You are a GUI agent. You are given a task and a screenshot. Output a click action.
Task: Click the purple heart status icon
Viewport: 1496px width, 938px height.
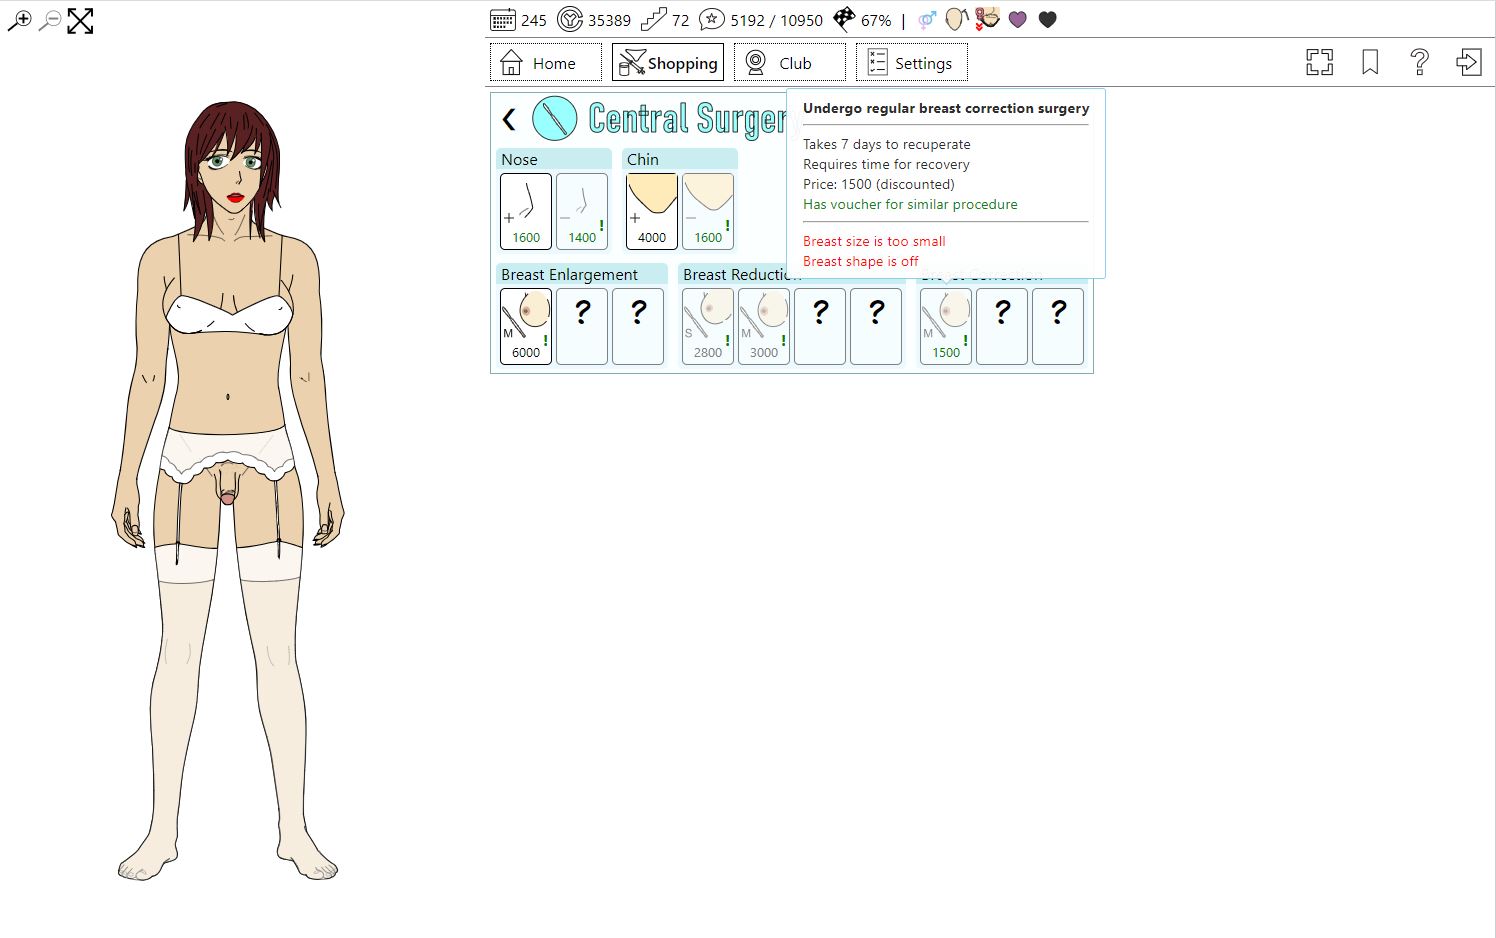pyautogui.click(x=1017, y=20)
